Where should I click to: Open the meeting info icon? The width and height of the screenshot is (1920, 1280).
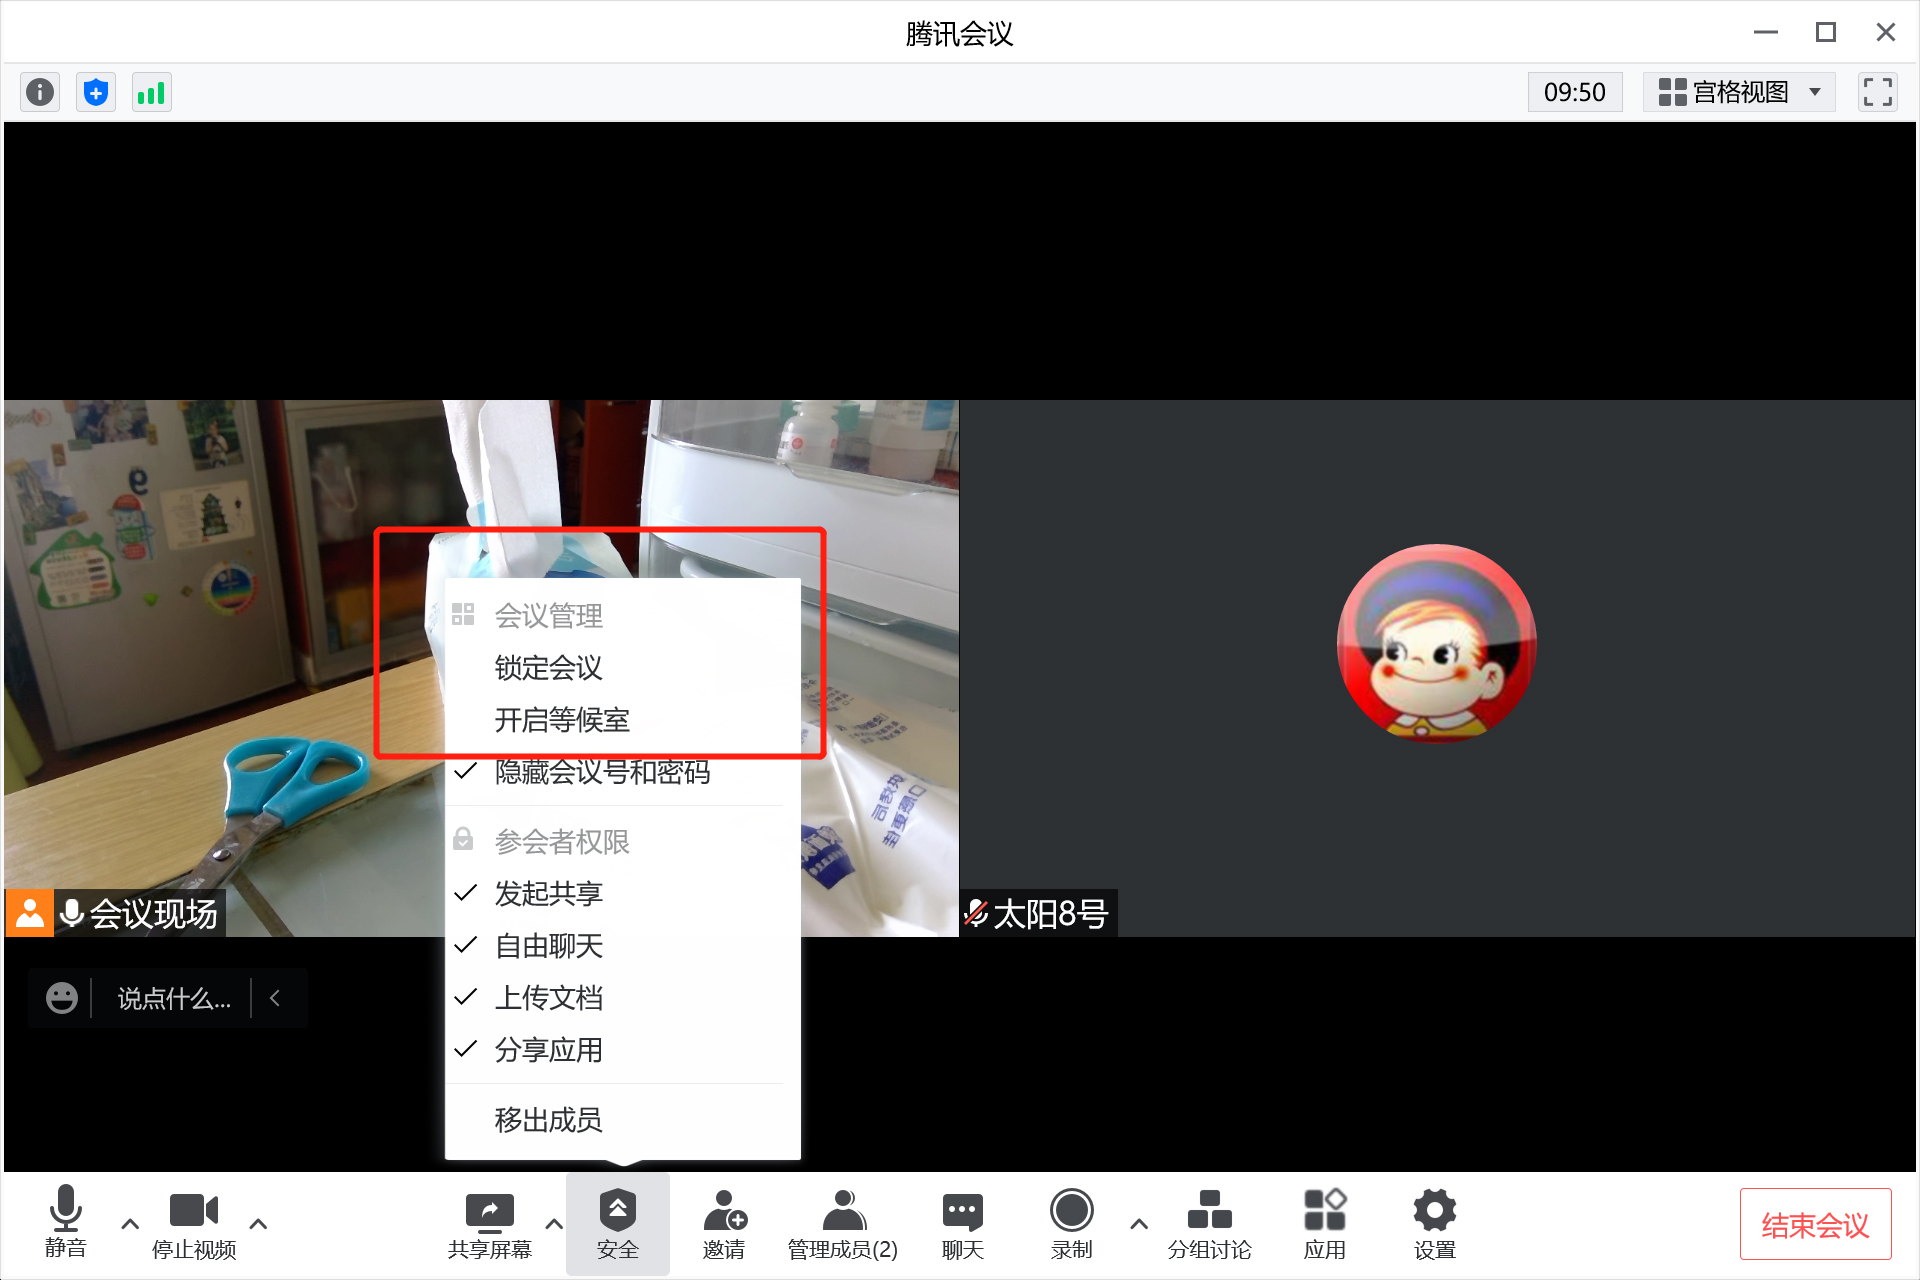pyautogui.click(x=40, y=93)
